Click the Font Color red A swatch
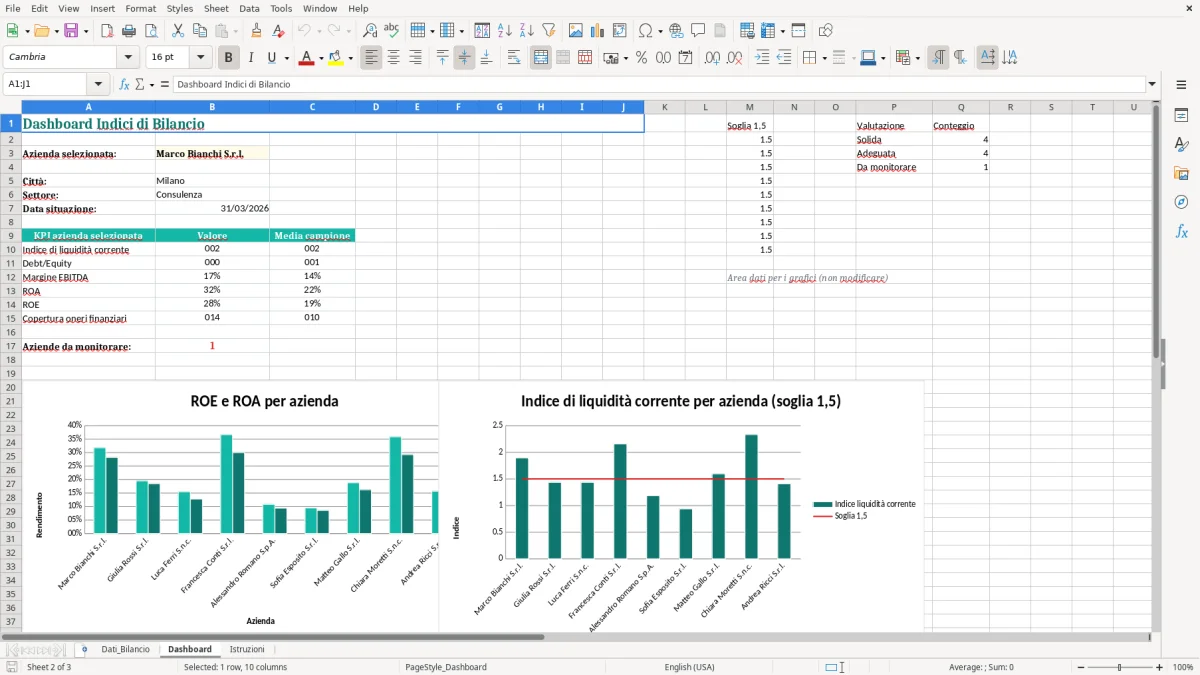Viewport: 1200px width, 675px height. point(306,58)
